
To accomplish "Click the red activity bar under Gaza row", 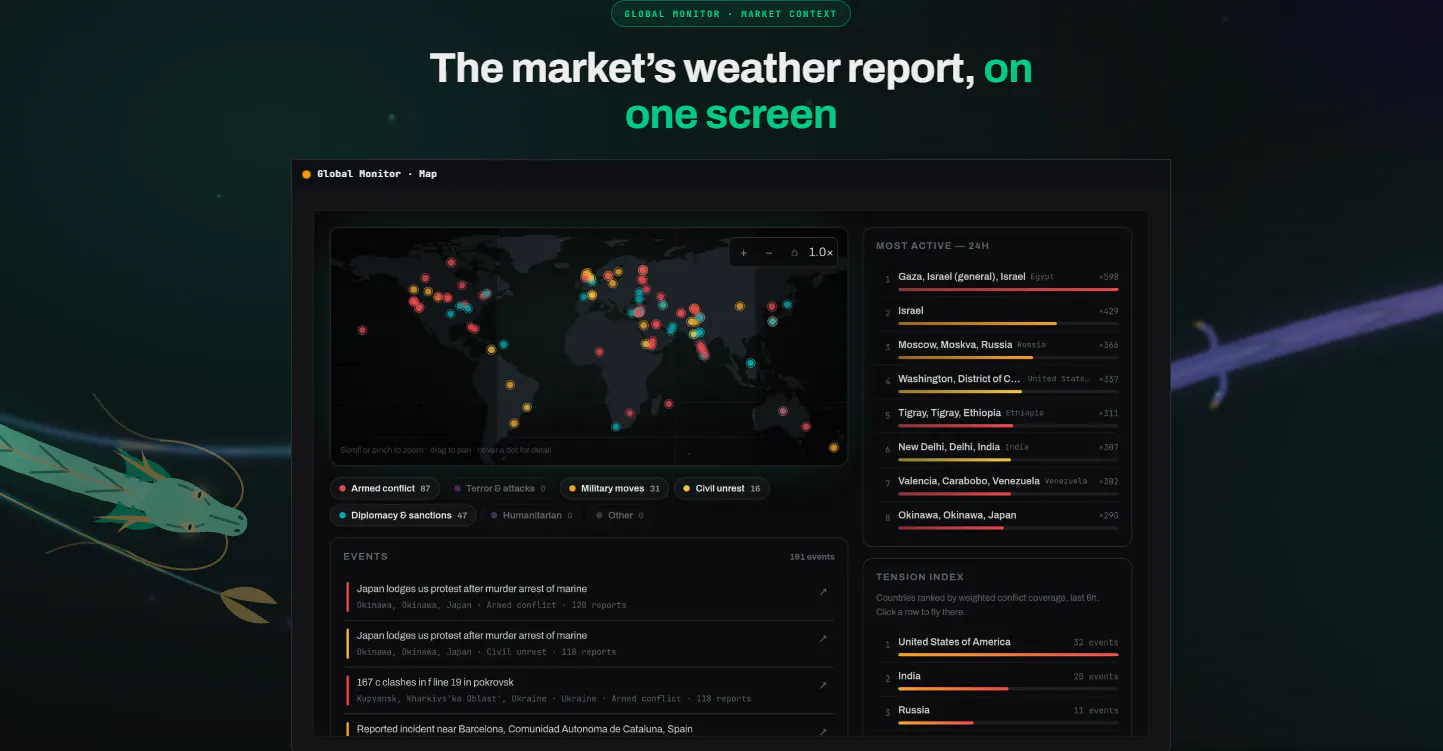I will coord(1008,290).
